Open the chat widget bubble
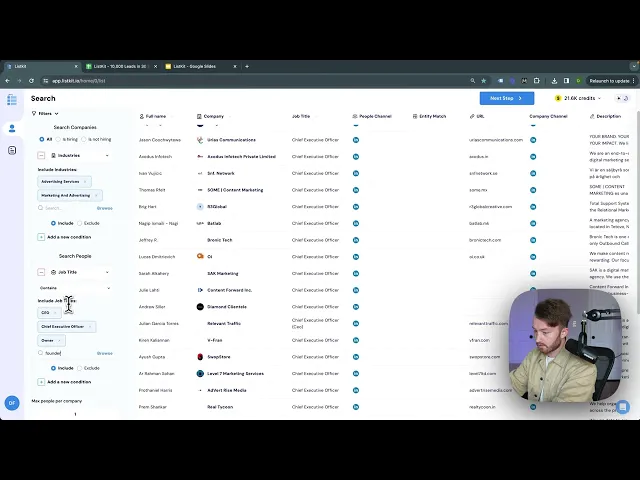 tap(622, 407)
